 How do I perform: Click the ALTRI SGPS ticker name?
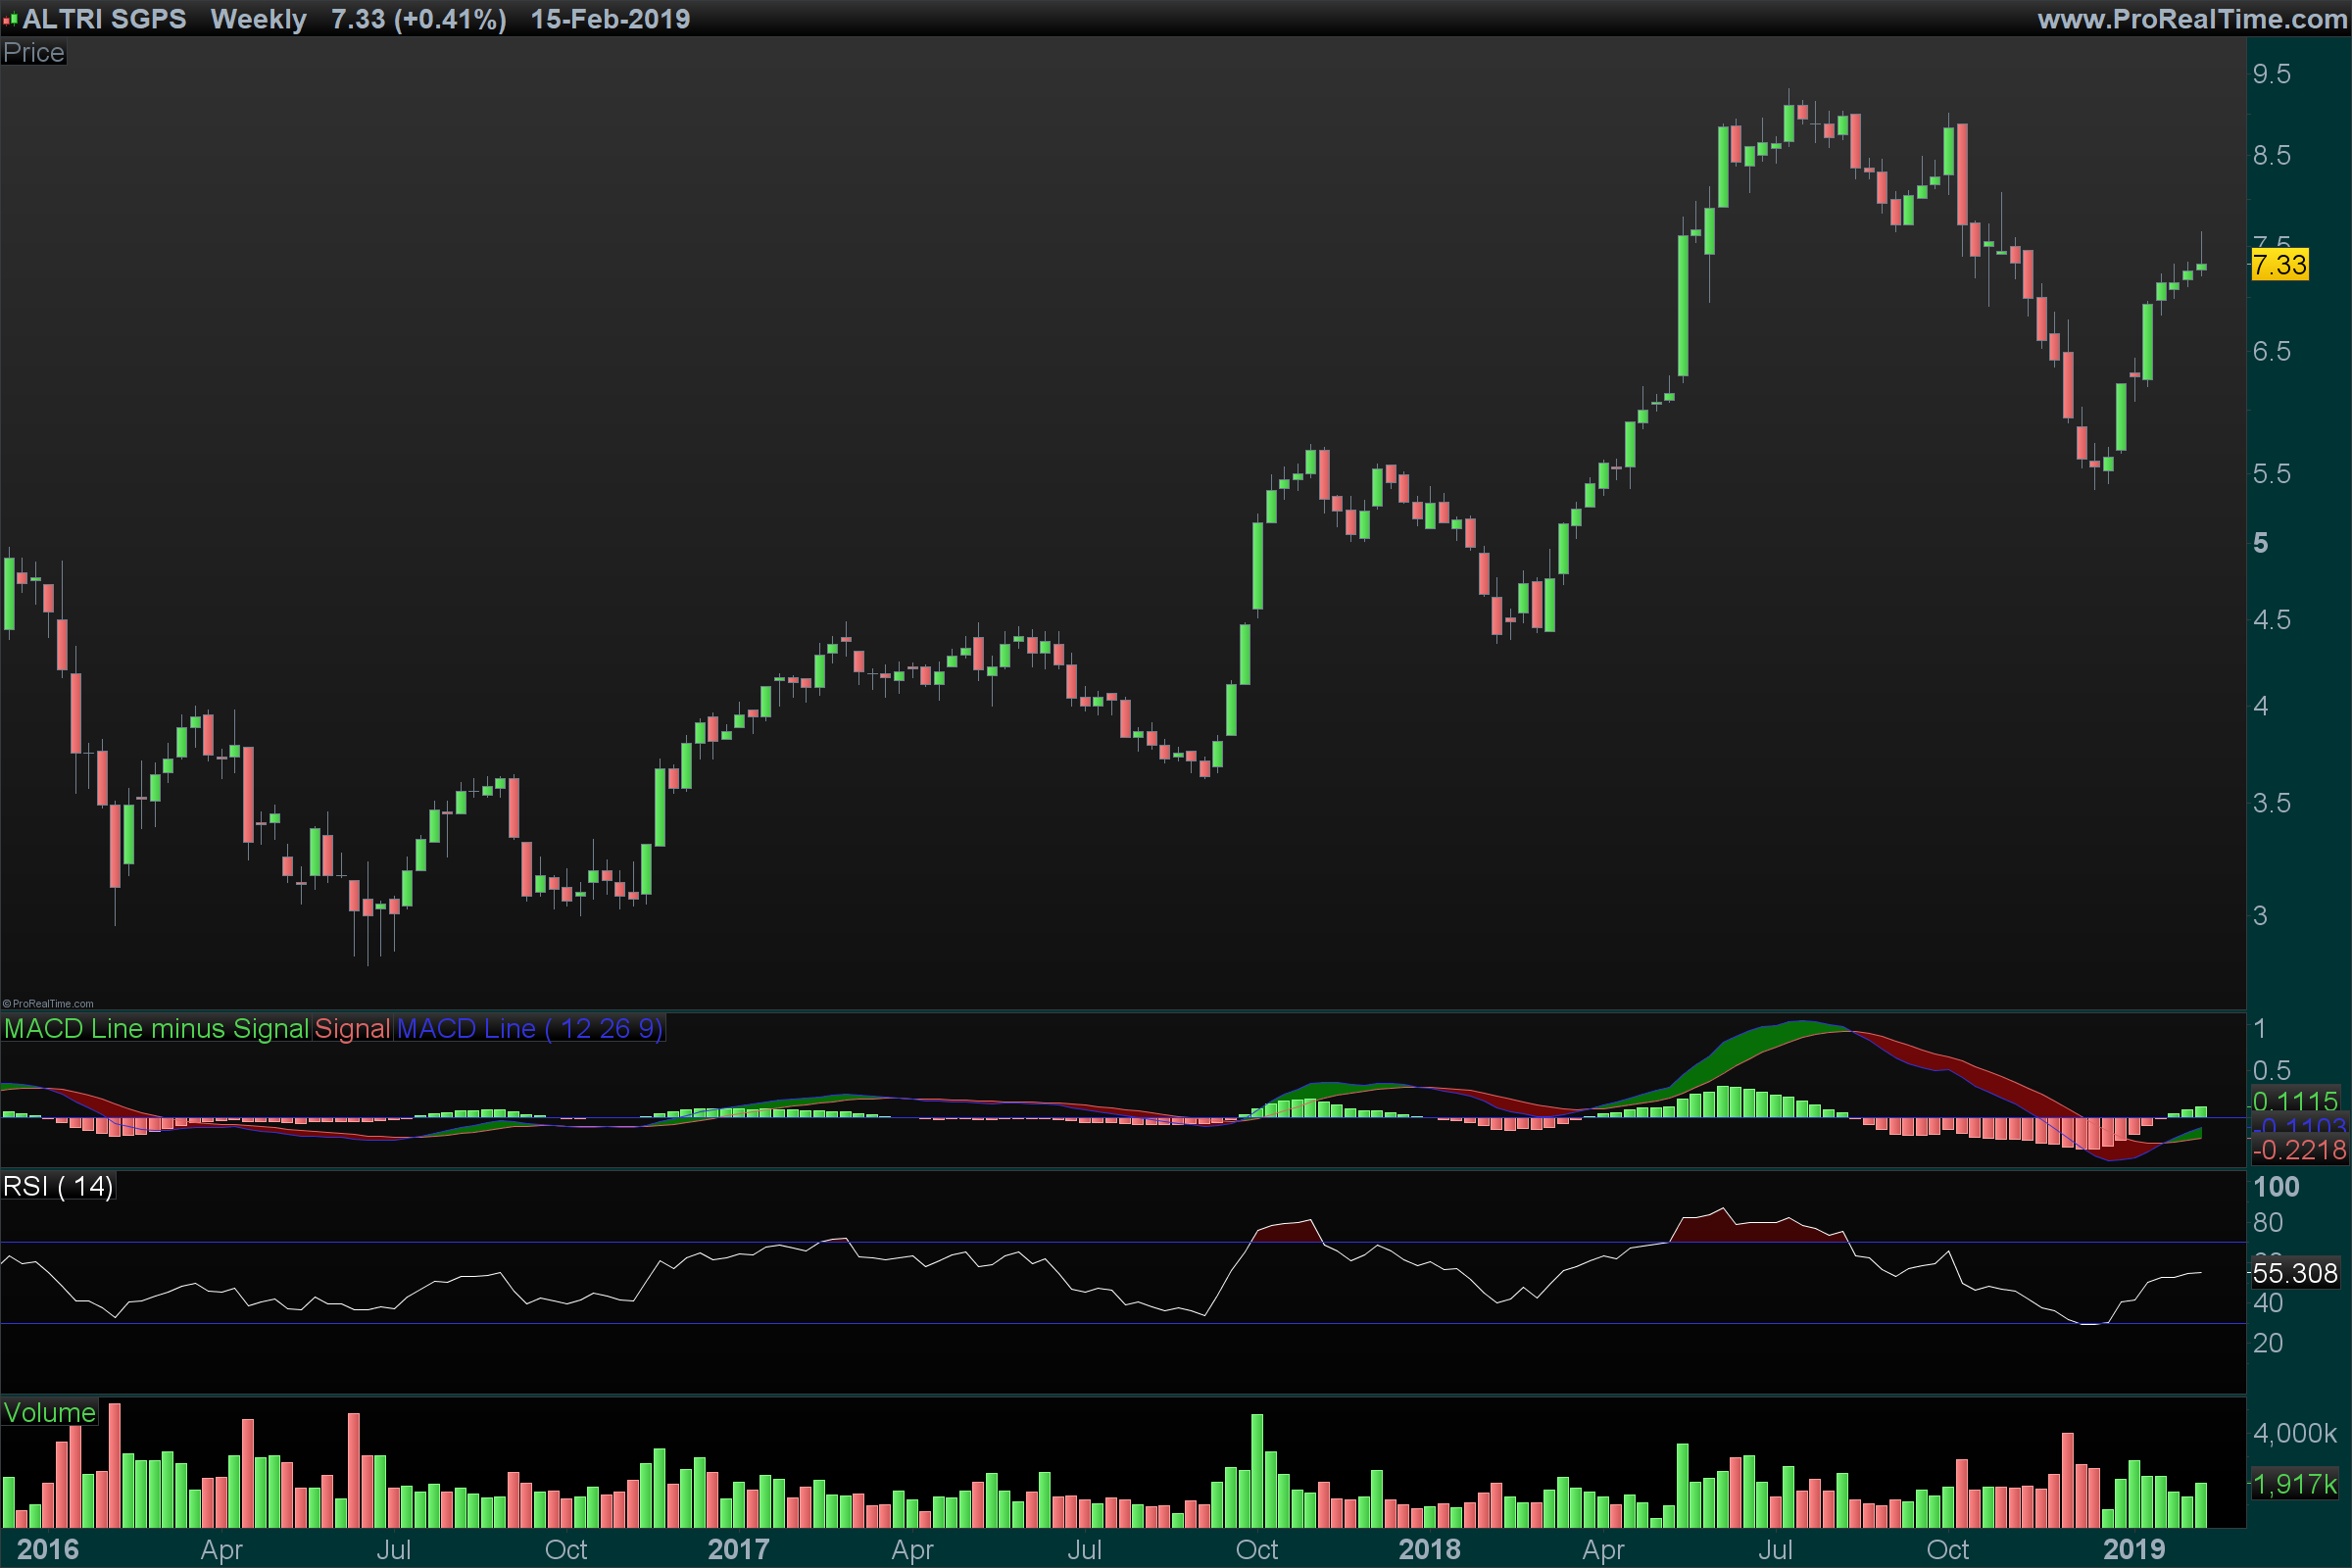104,19
